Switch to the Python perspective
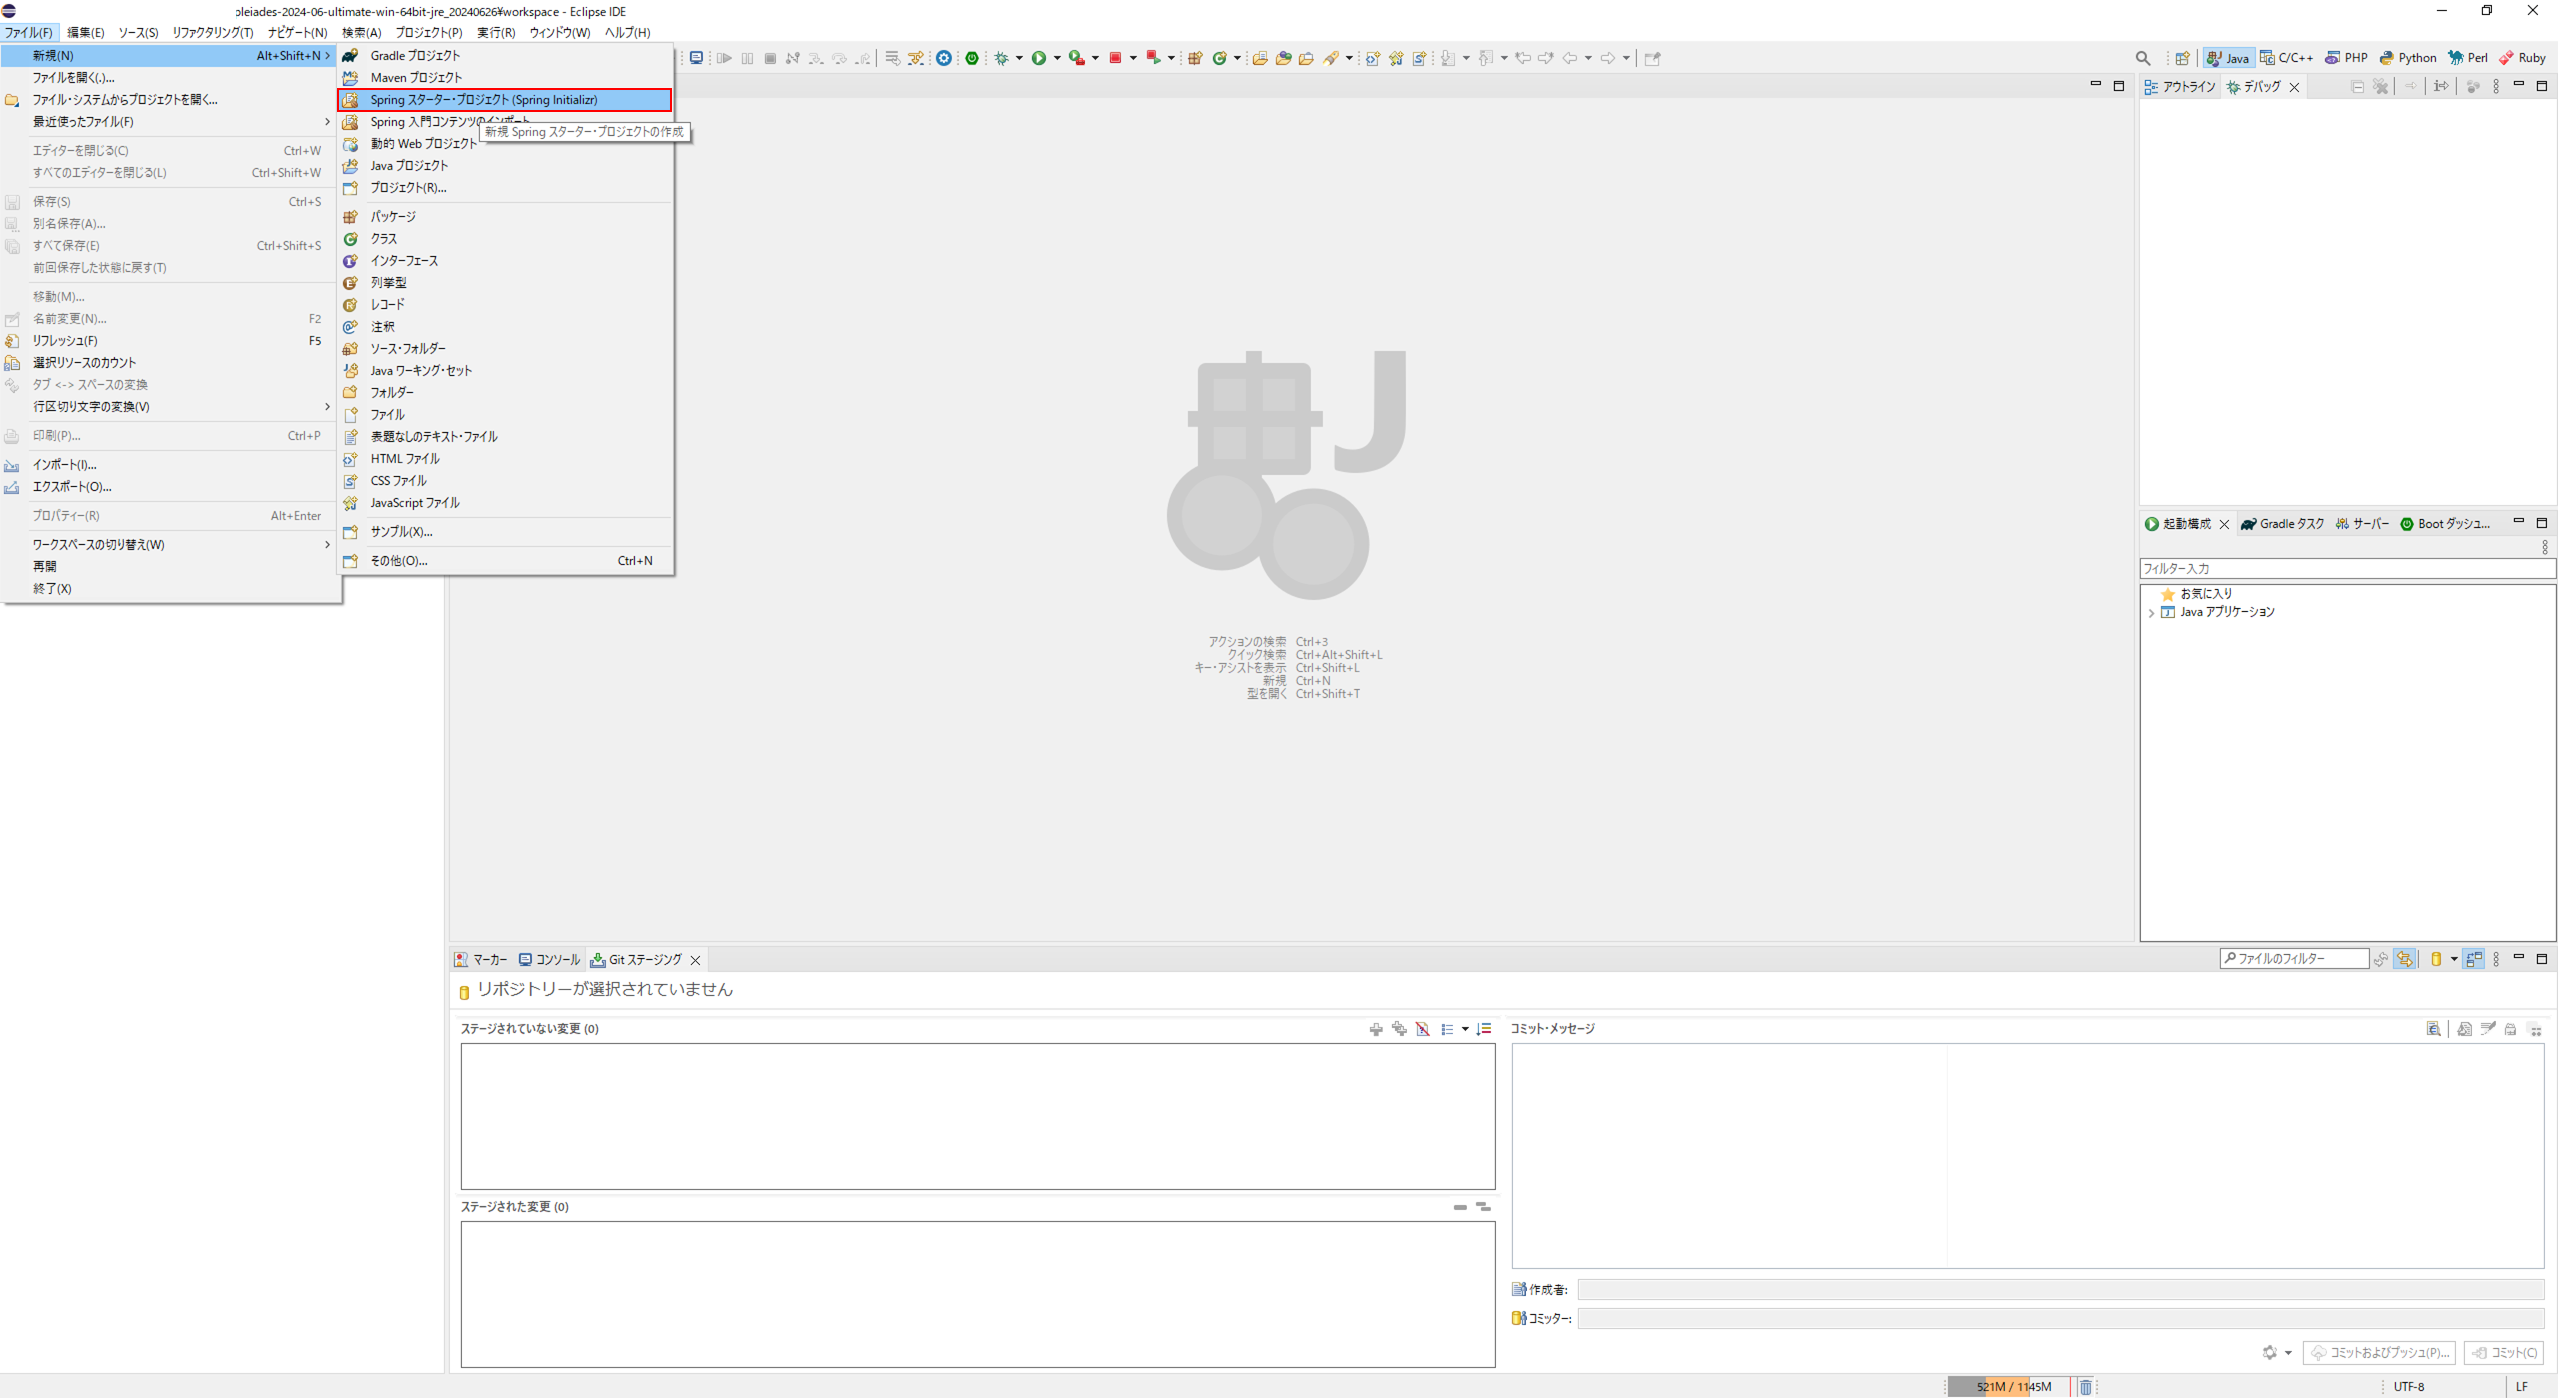 (x=2408, y=58)
